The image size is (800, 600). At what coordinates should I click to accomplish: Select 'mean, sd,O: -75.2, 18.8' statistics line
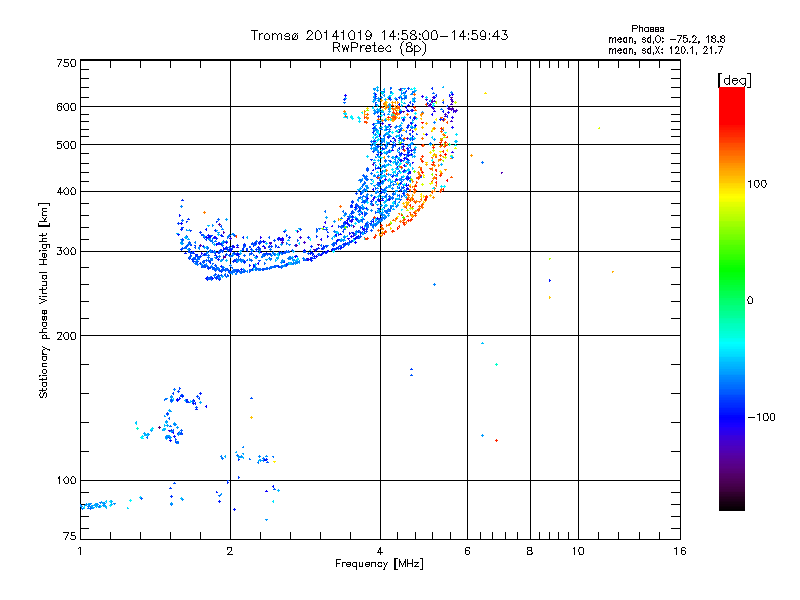pyautogui.click(x=666, y=39)
